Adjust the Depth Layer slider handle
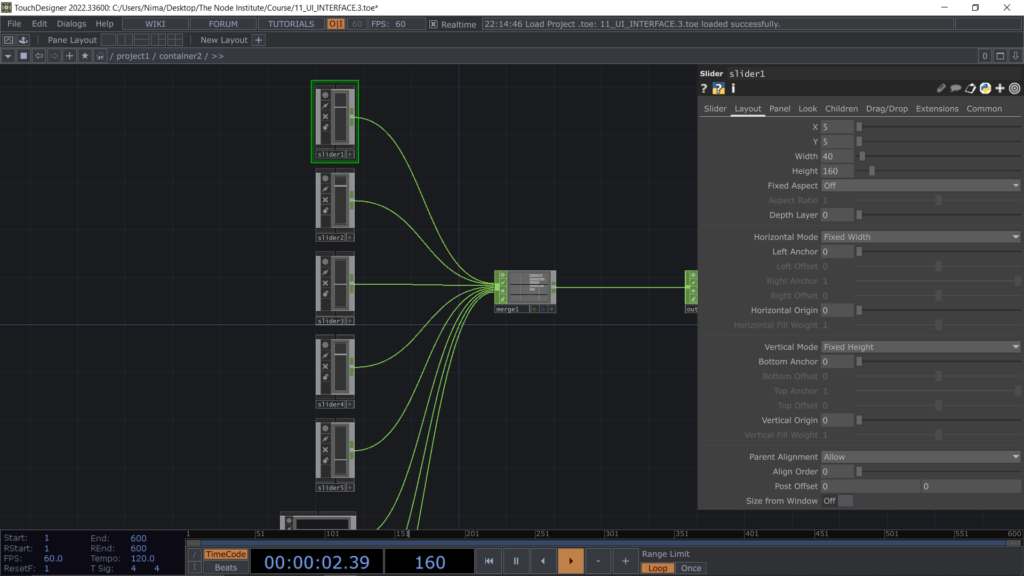 [x=859, y=215]
